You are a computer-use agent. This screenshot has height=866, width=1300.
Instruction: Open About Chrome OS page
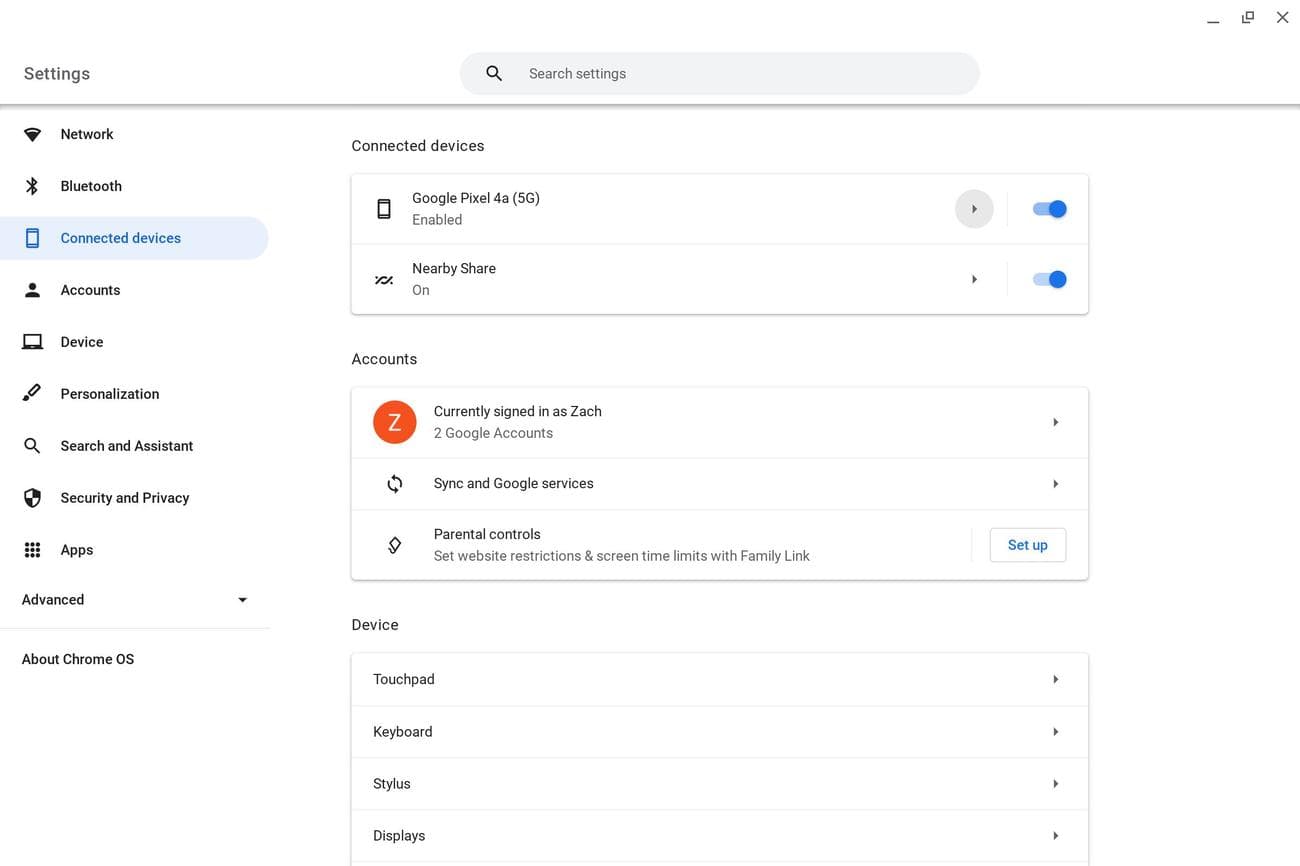pyautogui.click(x=78, y=659)
